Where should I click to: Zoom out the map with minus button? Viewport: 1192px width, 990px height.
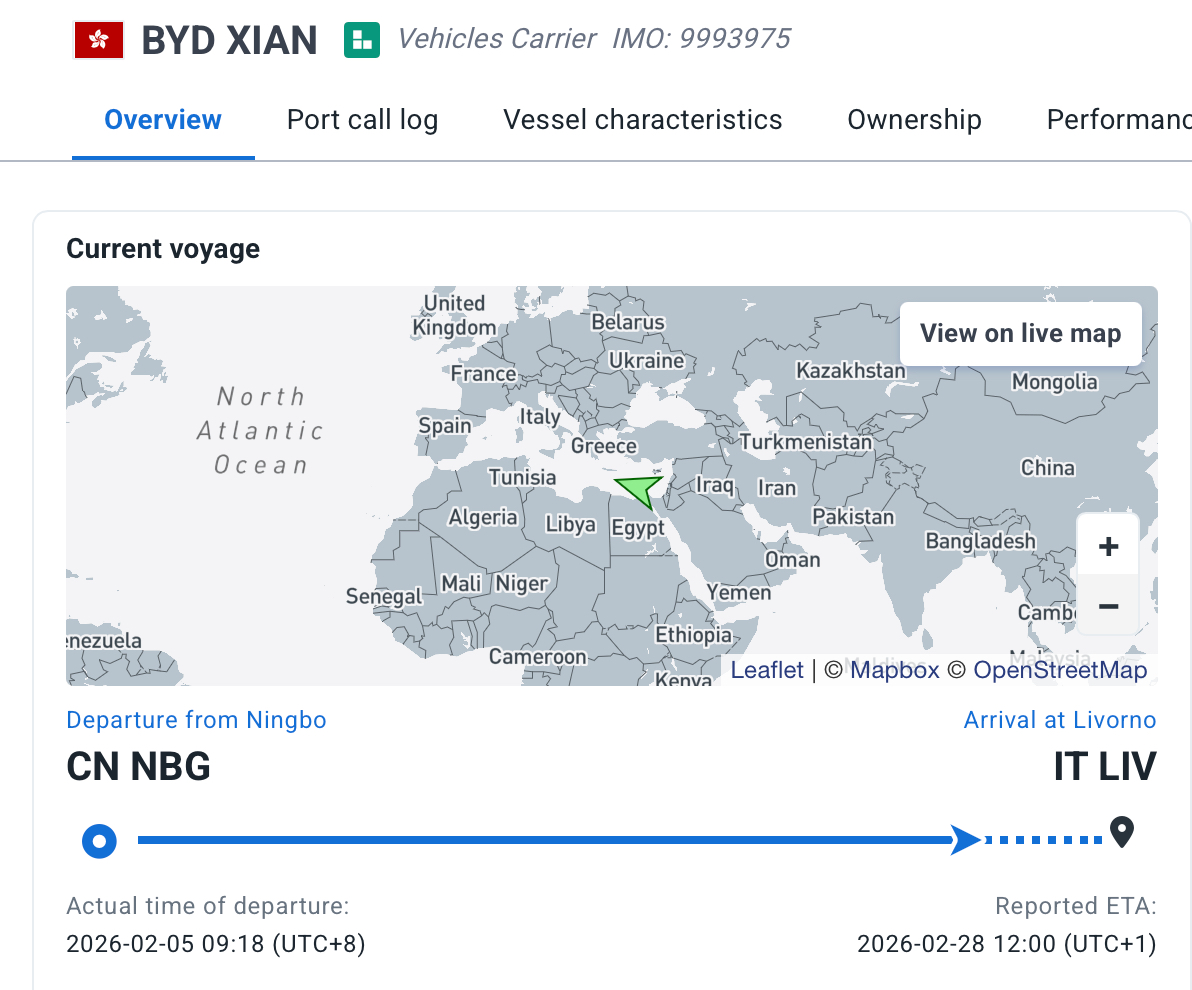point(1108,606)
